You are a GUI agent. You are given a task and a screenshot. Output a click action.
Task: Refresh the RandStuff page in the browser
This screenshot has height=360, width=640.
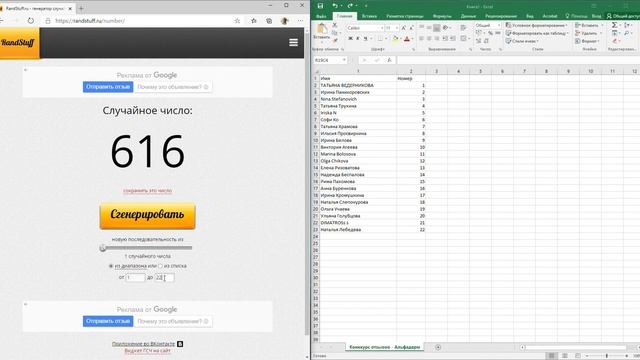pyautogui.click(x=31, y=20)
